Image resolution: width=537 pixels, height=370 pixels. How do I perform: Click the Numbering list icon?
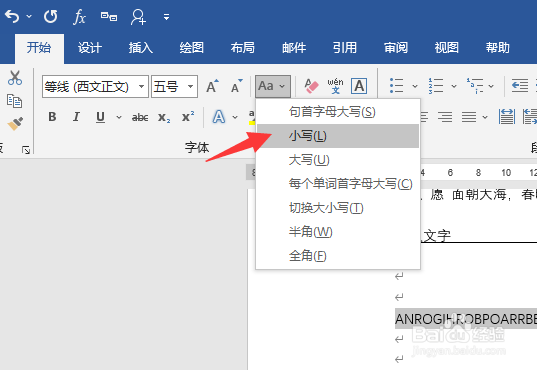[x=436, y=86]
